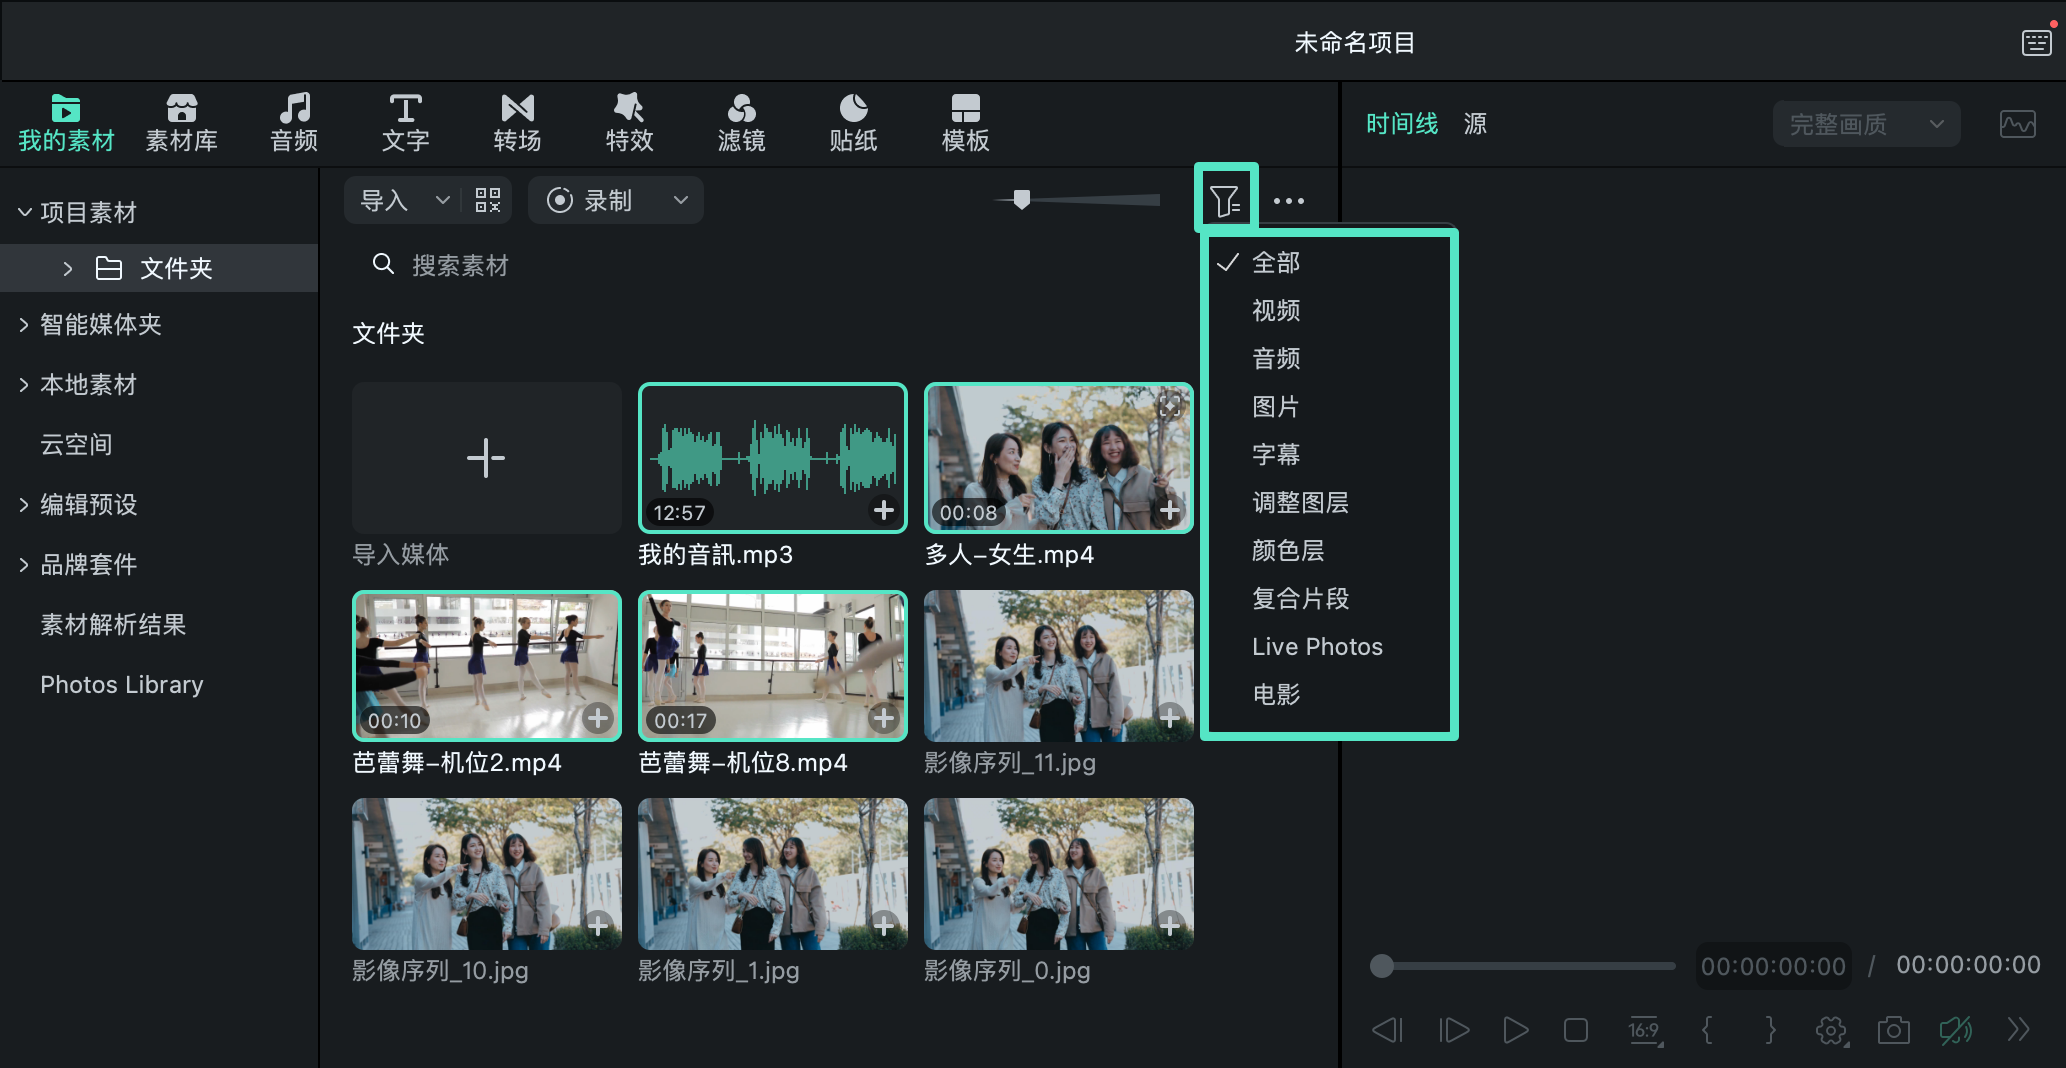Click the preview playhead scrubber
This screenshot has height=1068, width=2066.
(x=1382, y=966)
